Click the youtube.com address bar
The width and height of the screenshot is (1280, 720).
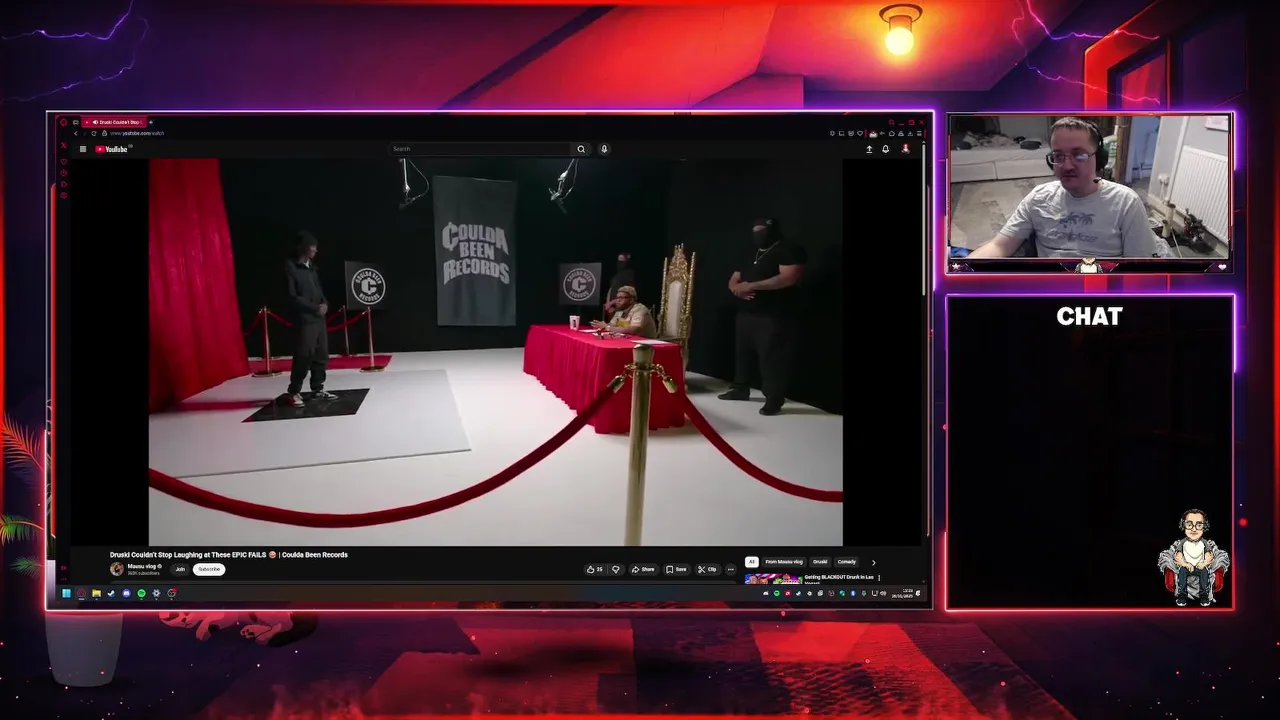coord(137,133)
